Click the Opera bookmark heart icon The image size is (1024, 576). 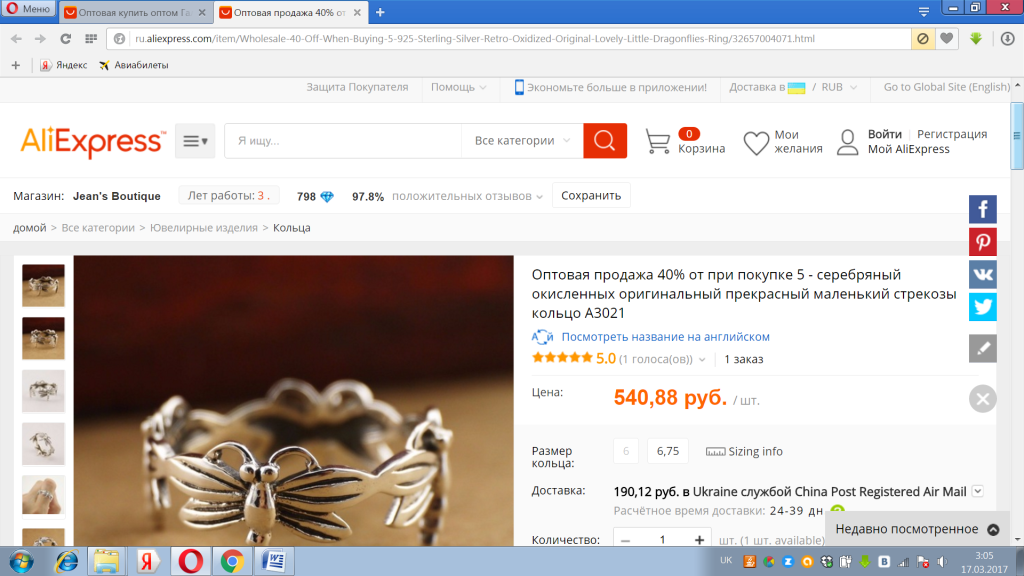tap(946, 38)
